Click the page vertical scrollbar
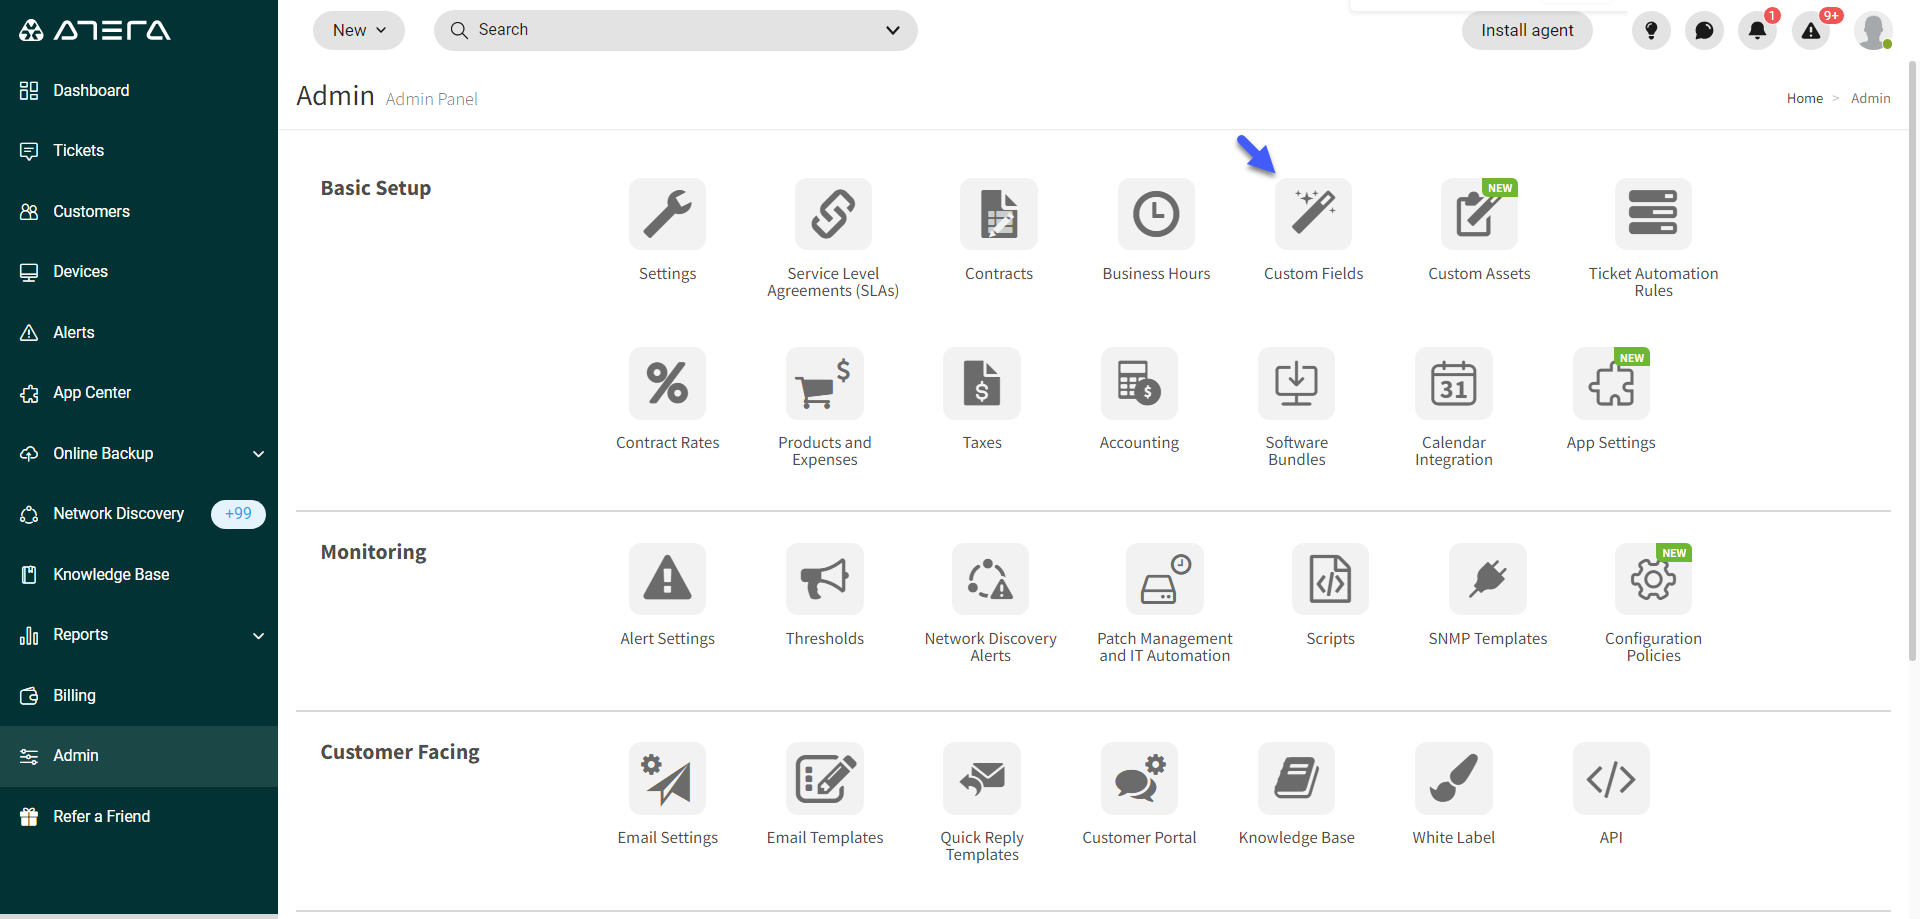The height and width of the screenshot is (919, 1920). point(1912,360)
